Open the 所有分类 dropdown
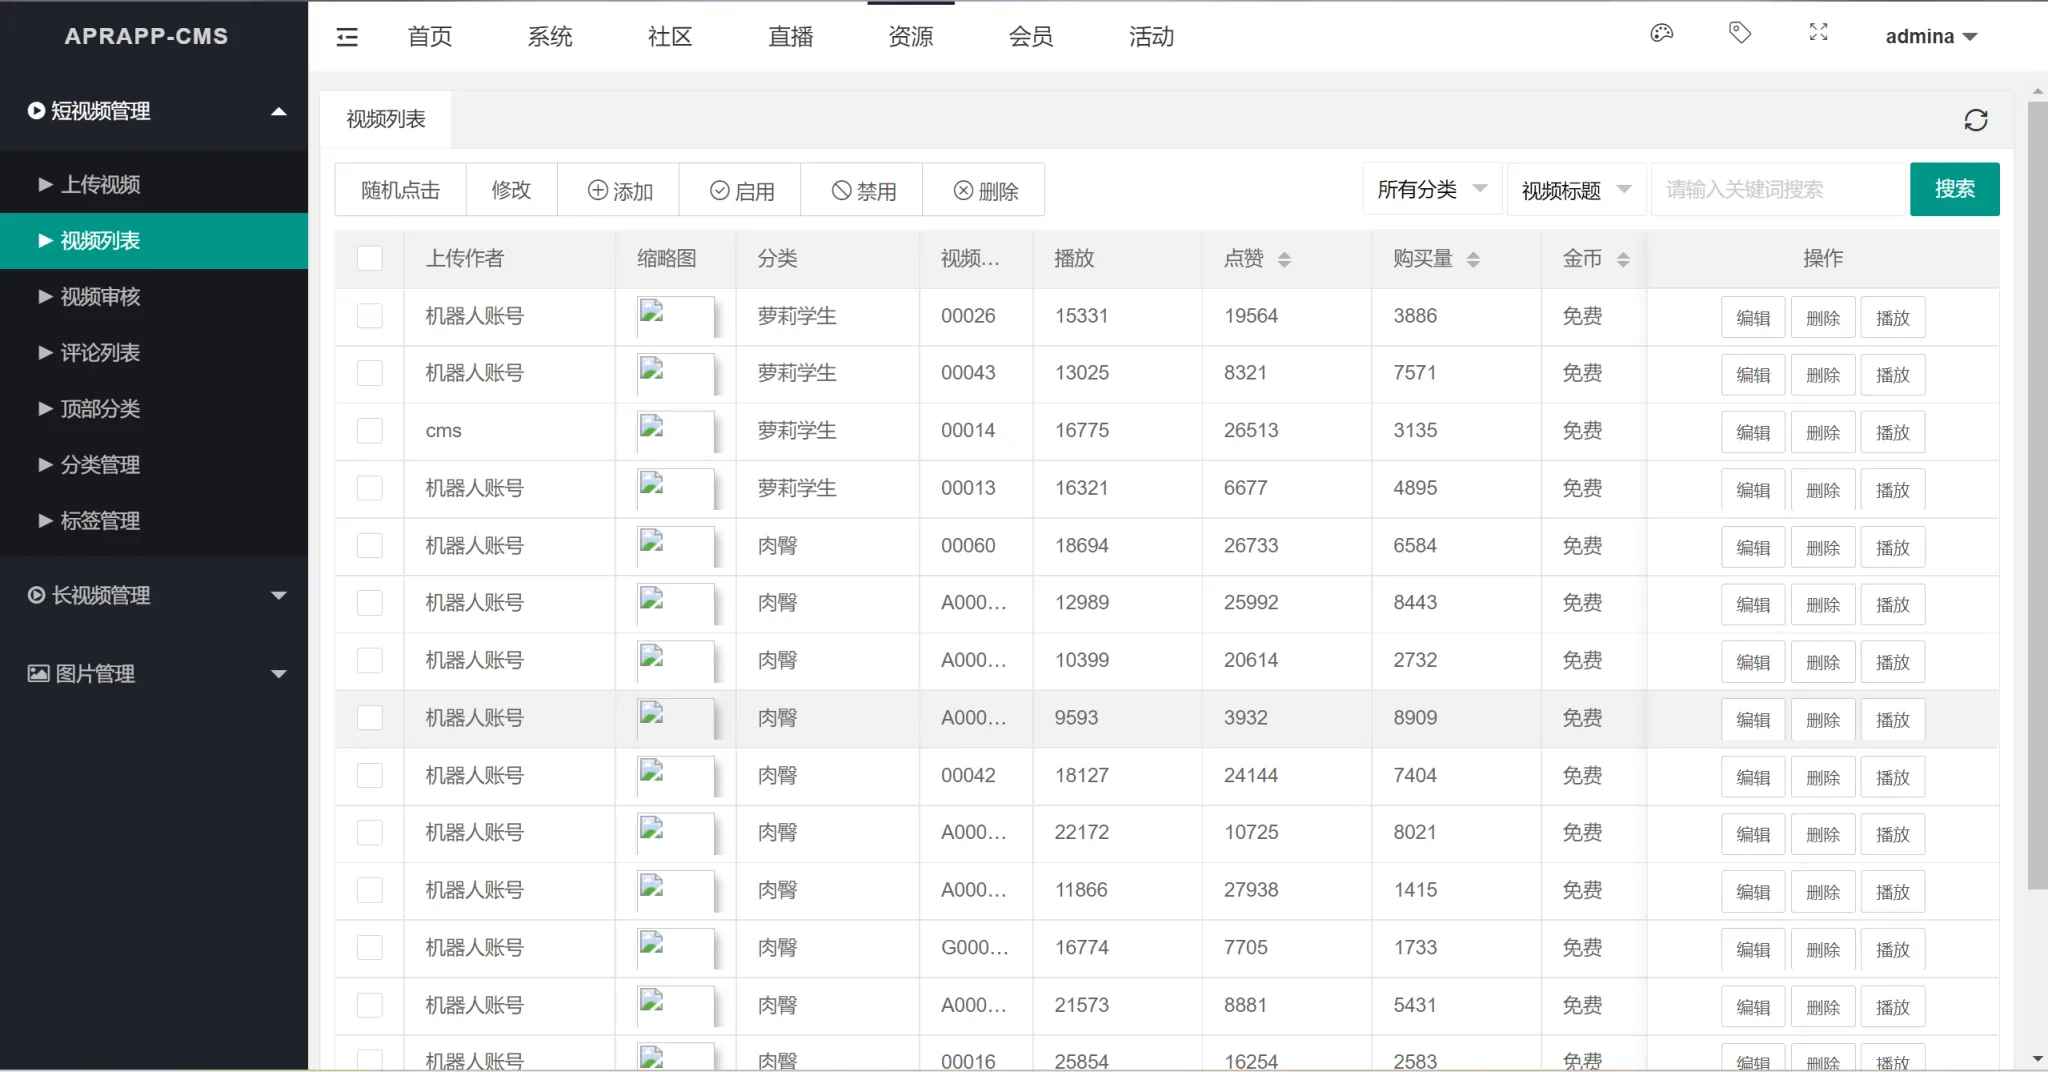 point(1431,189)
